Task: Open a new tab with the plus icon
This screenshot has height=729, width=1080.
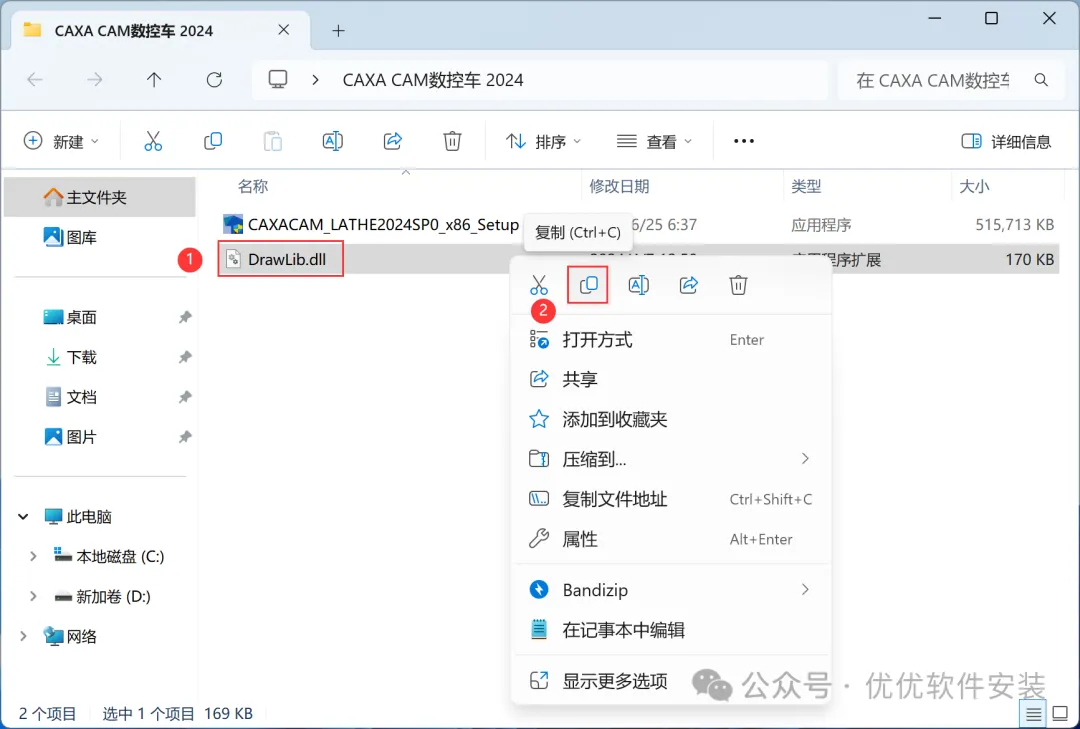Action: coord(338,30)
